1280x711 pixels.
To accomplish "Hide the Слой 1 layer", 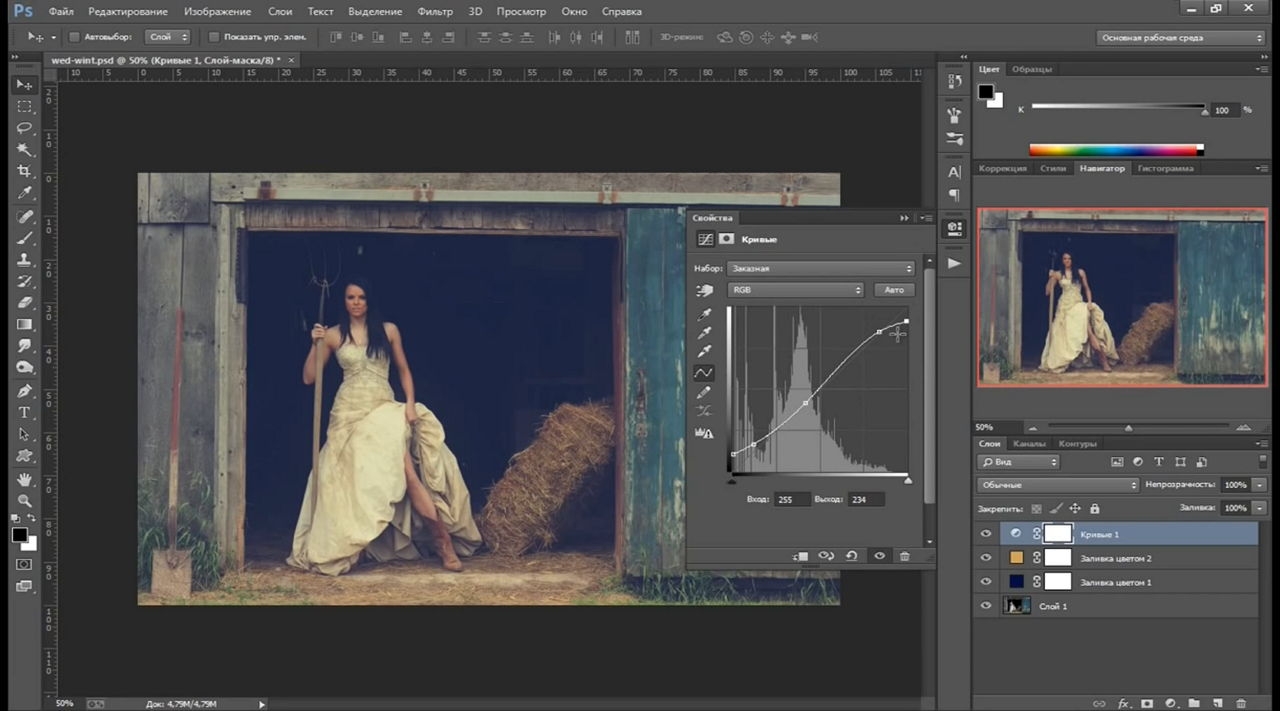I will (987, 606).
